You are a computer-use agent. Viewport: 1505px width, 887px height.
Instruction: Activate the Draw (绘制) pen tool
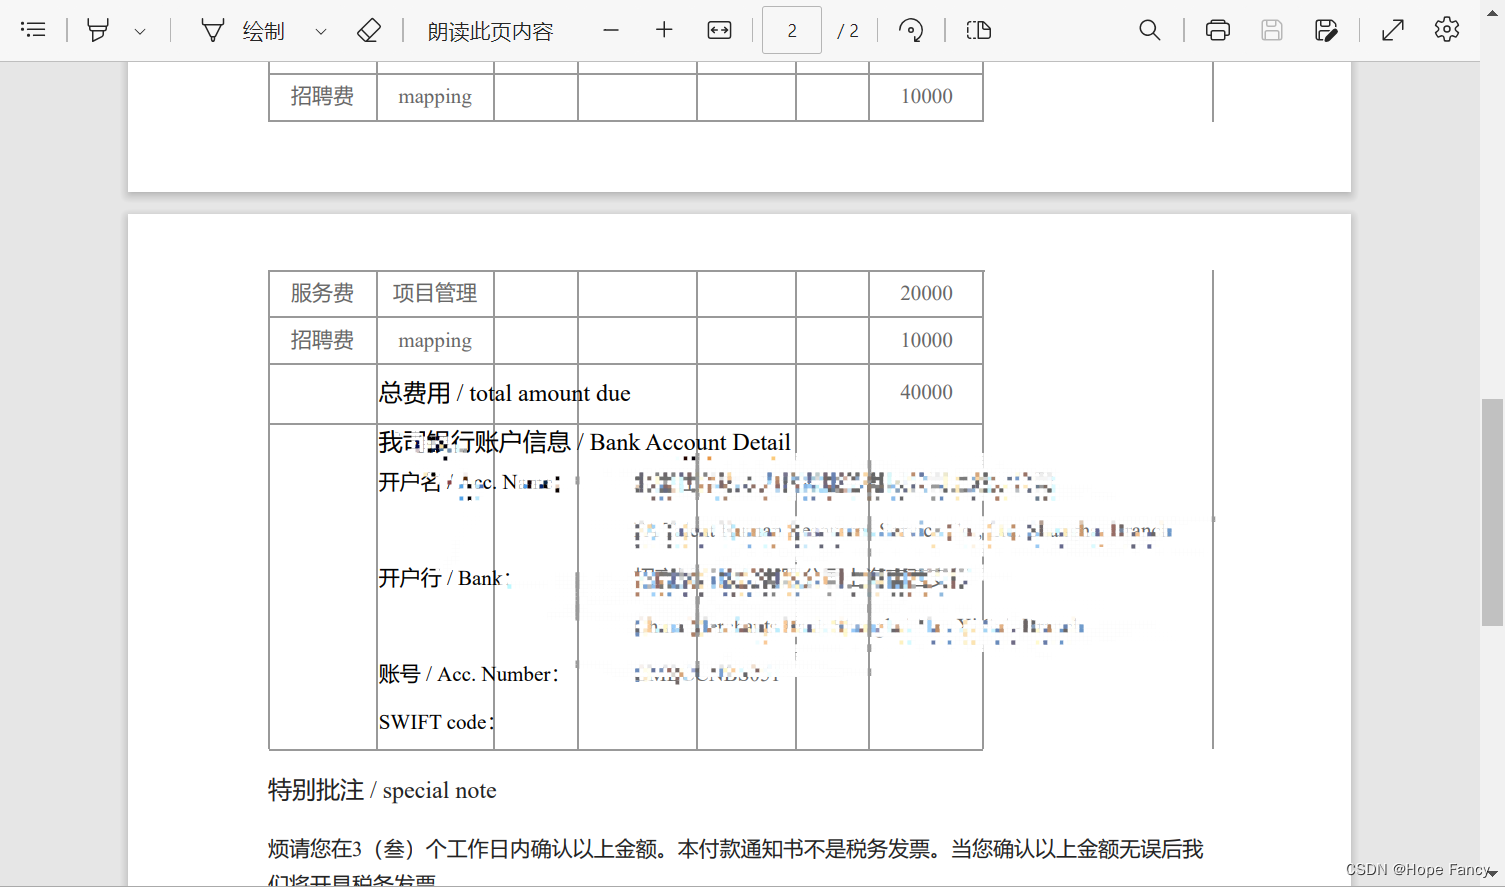[x=243, y=31]
